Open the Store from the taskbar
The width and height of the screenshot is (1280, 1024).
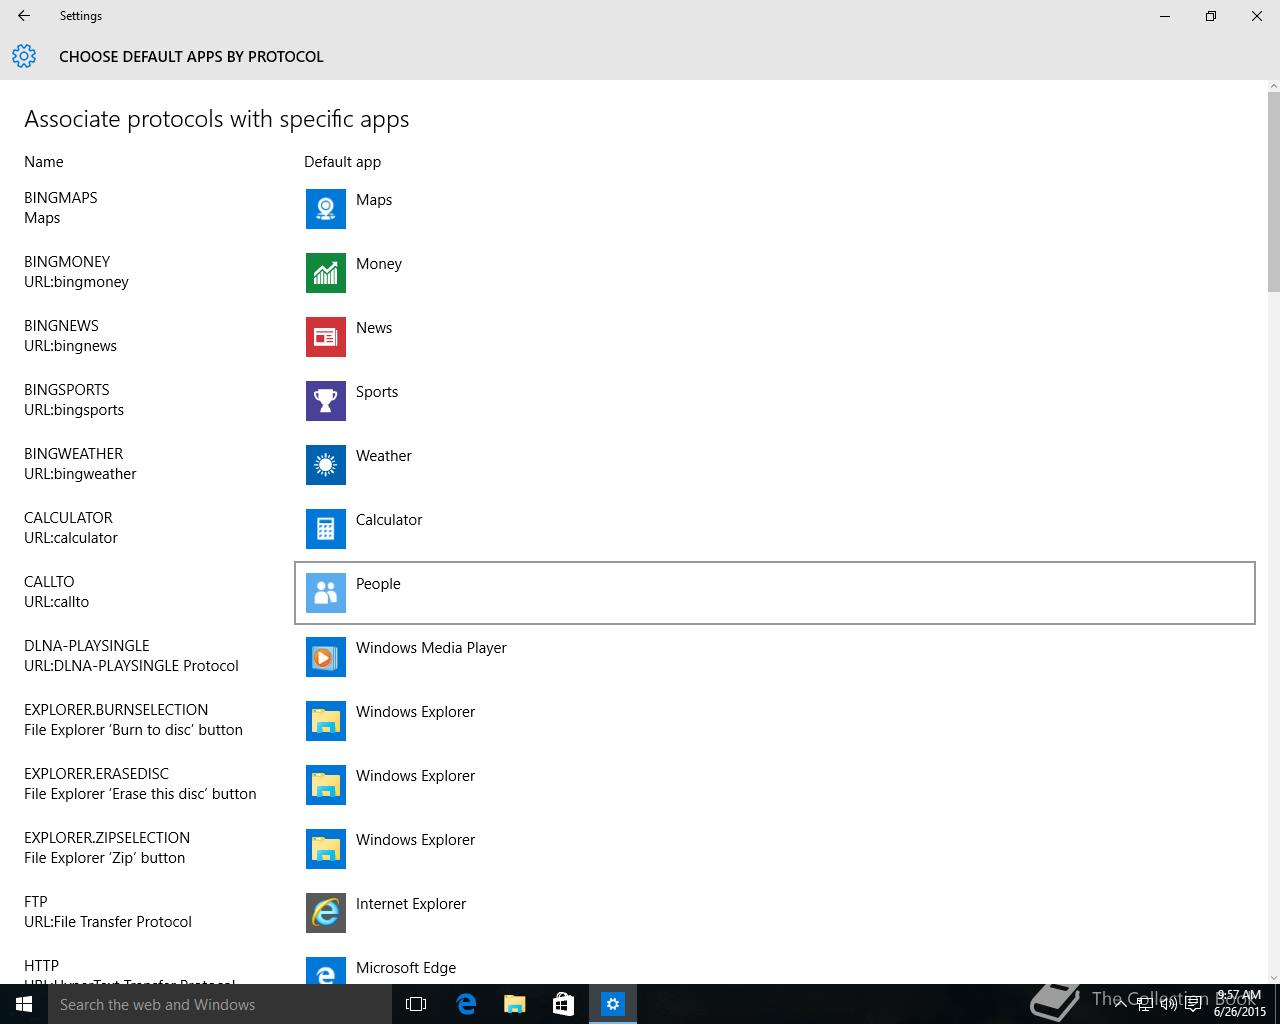tap(563, 1004)
